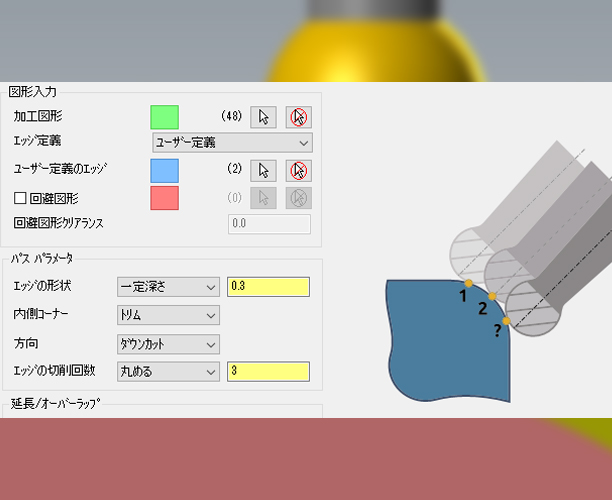This screenshot has height=500, width=612.
Task: Click the greyed select arrow for 回避図形
Action: click(263, 198)
